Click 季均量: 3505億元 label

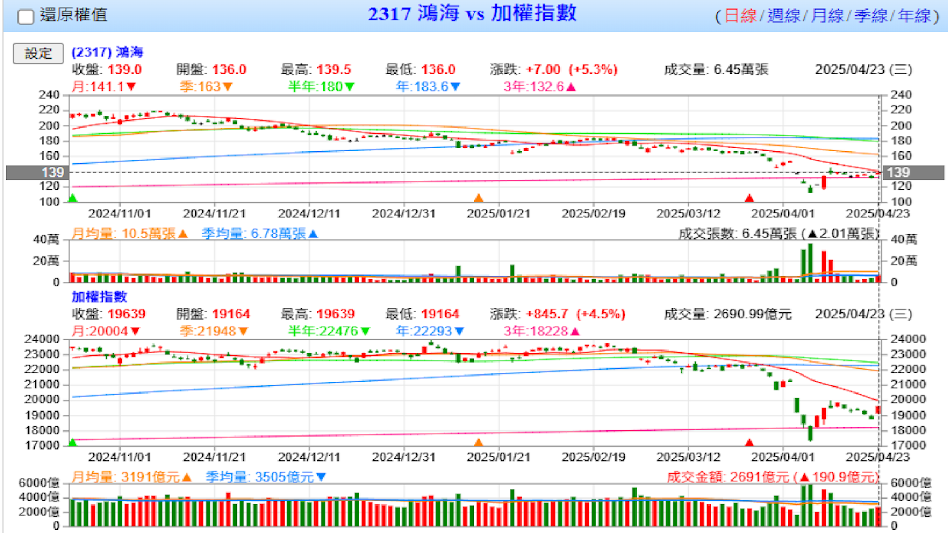[266, 477]
